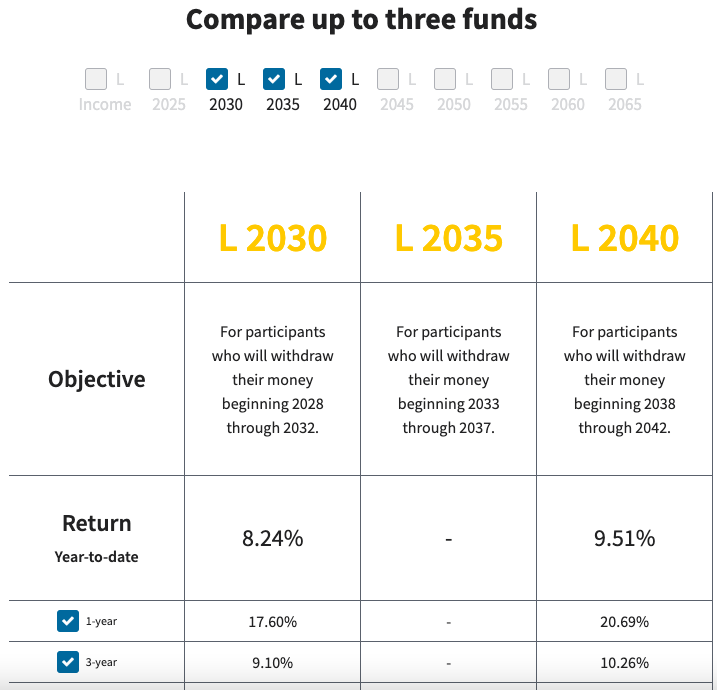Select the L 2055 fund checkbox
The height and width of the screenshot is (690, 717).
(502, 79)
